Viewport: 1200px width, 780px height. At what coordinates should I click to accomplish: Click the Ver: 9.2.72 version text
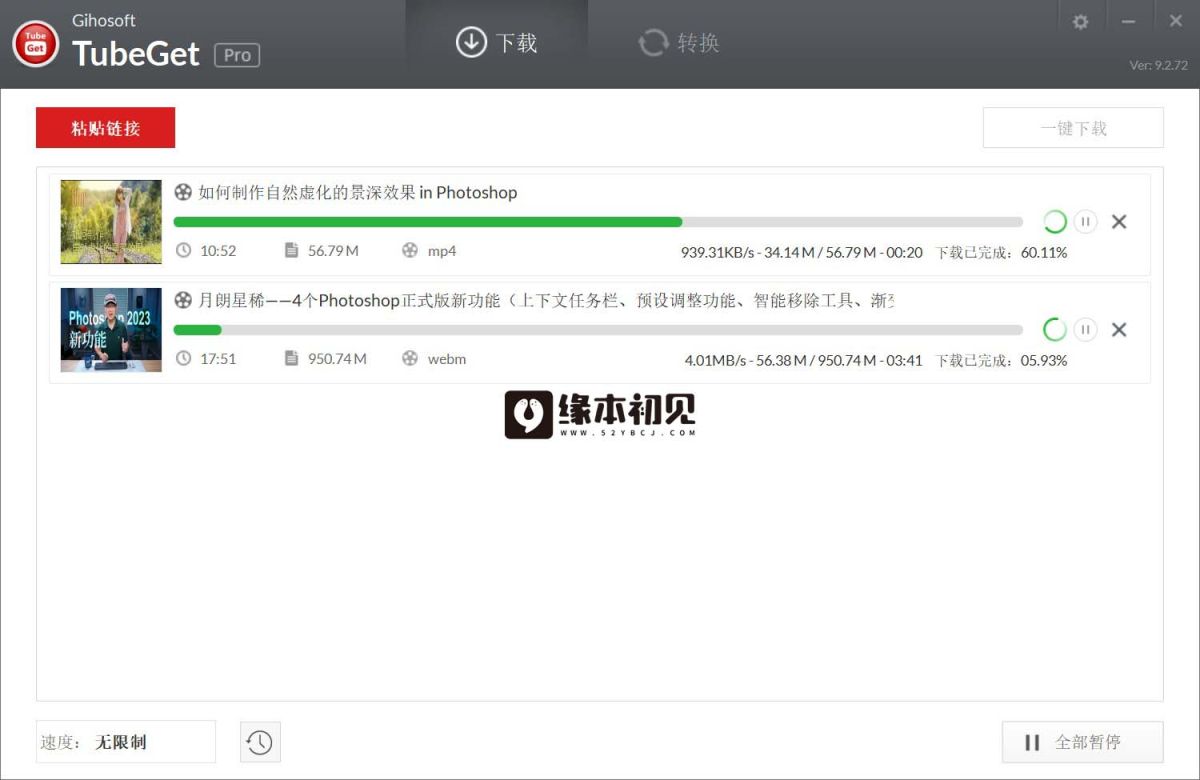point(1158,65)
